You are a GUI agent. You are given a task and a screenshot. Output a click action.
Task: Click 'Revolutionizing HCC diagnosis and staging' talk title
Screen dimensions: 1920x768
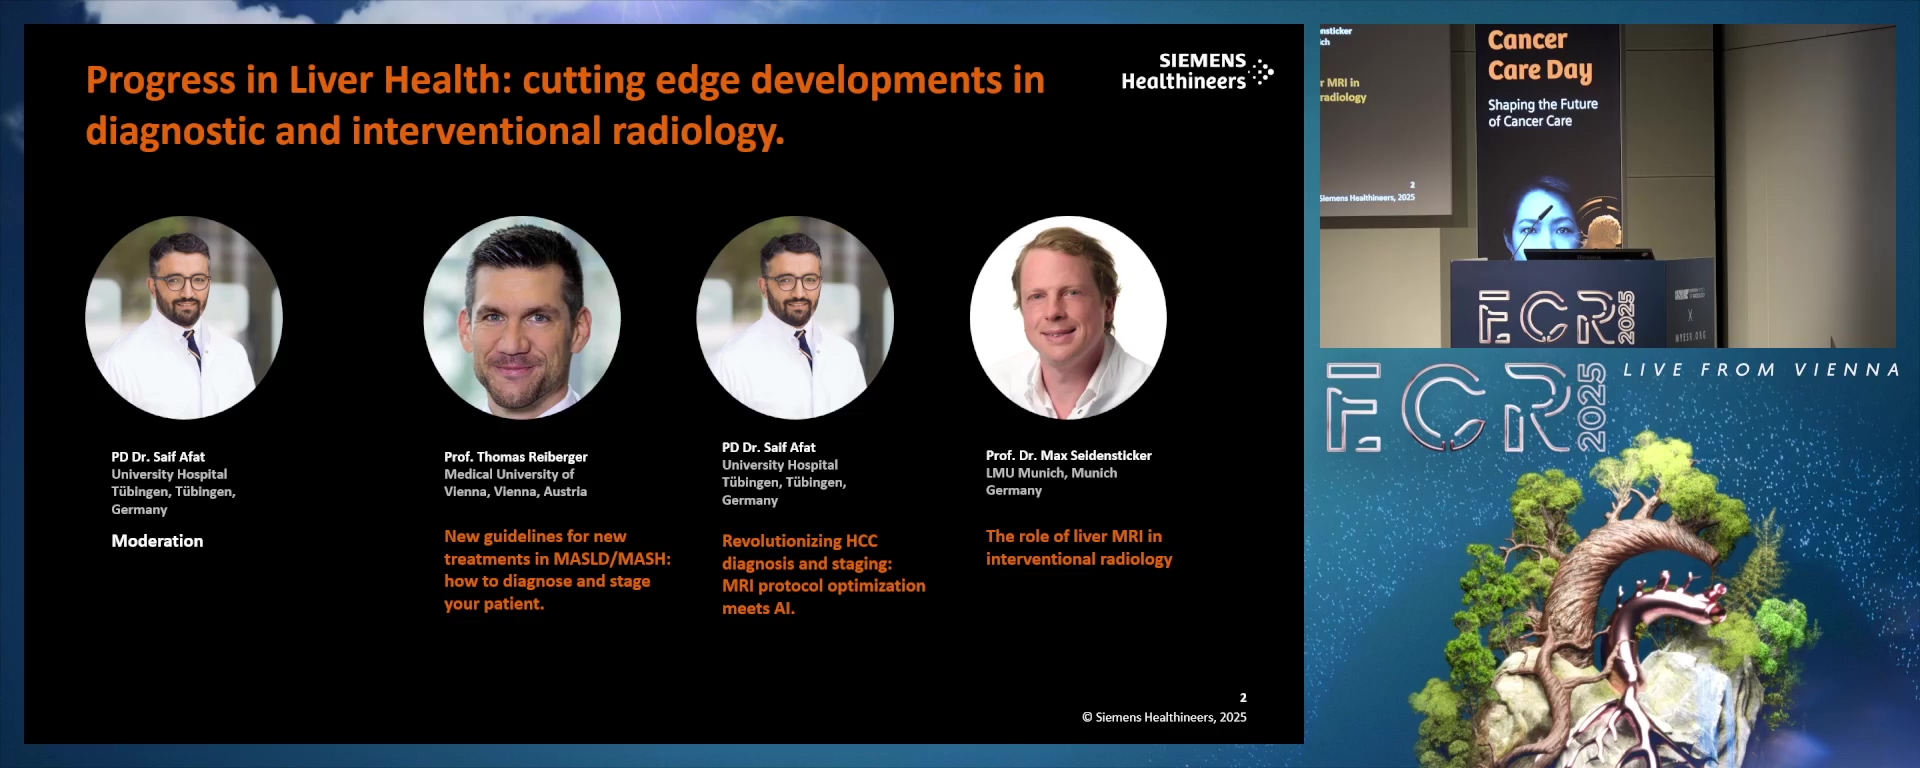824,574
